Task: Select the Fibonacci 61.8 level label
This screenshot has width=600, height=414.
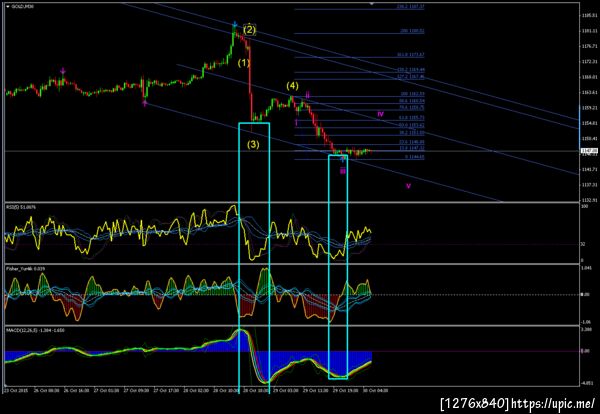Action: pos(411,117)
